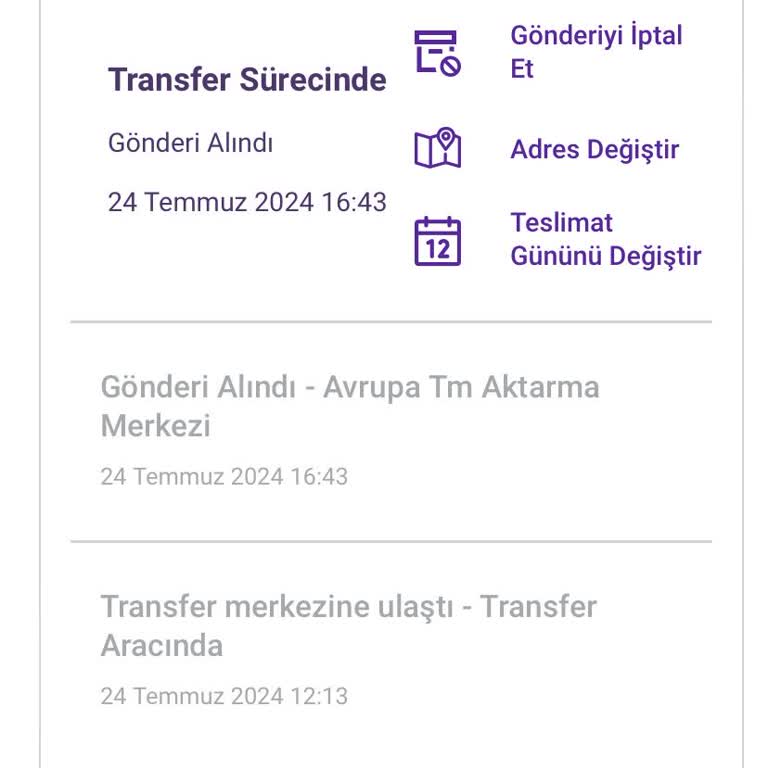Open the Gönderi Alındı - Avrupa Tm Aktarma entry
Screen dimensions: 768x768
pyautogui.click(x=349, y=388)
